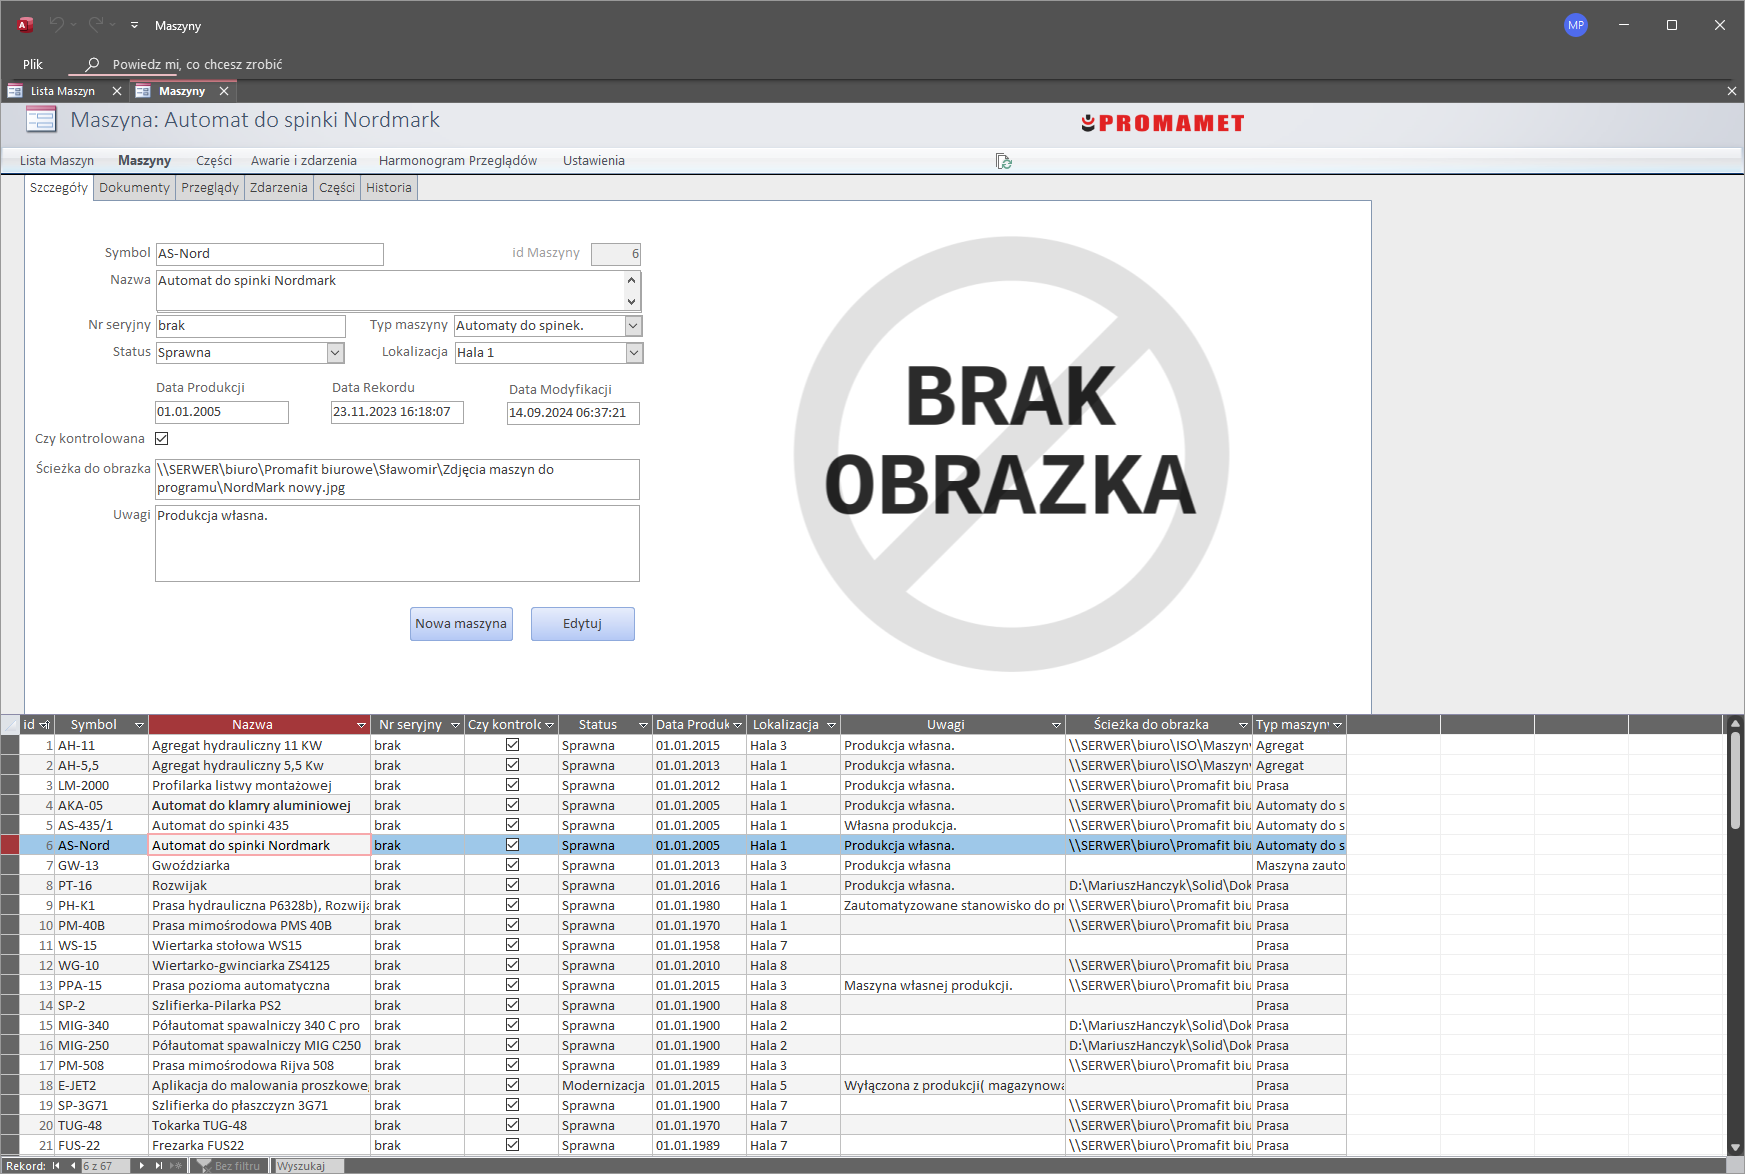Click the select-all corner of the datasheet

[x=10, y=724]
